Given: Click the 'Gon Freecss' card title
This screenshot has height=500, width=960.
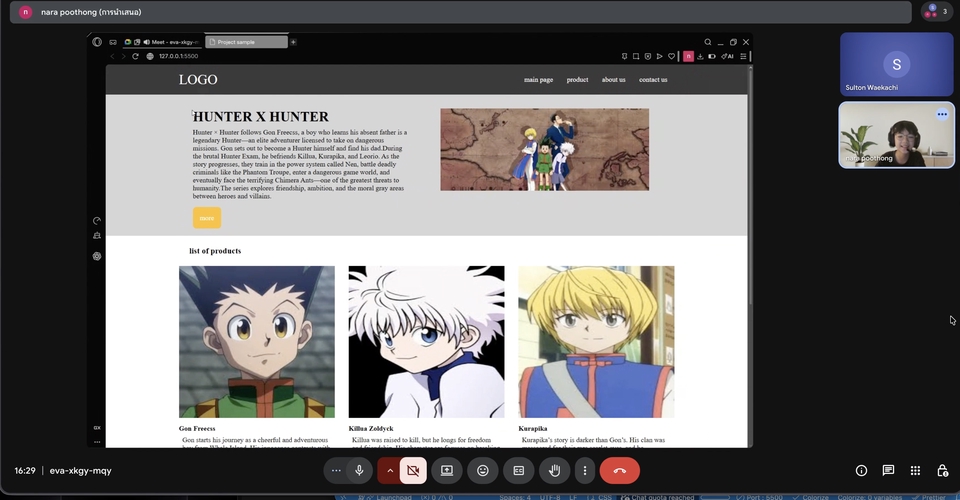Looking at the screenshot, I should pyautogui.click(x=197, y=428).
